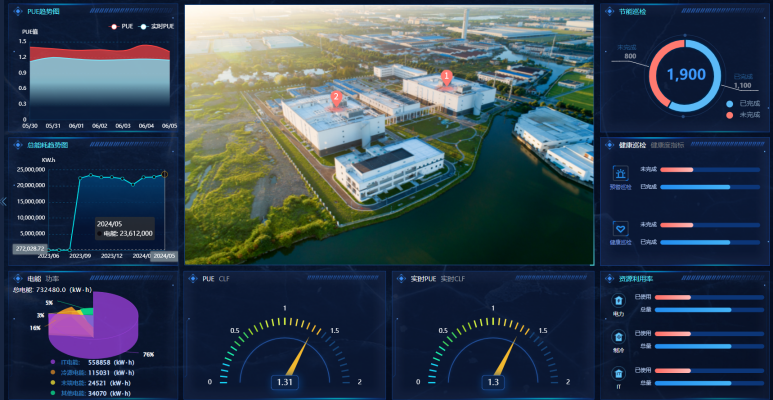The image size is (773, 400).
Task: Switch to the 健康度指标 tab
Action: click(x=666, y=145)
